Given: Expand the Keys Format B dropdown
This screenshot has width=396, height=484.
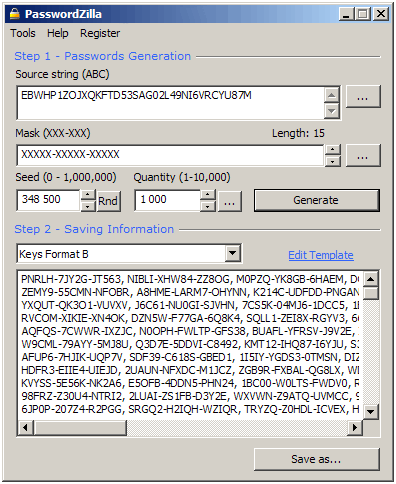Looking at the screenshot, I should (233, 253).
